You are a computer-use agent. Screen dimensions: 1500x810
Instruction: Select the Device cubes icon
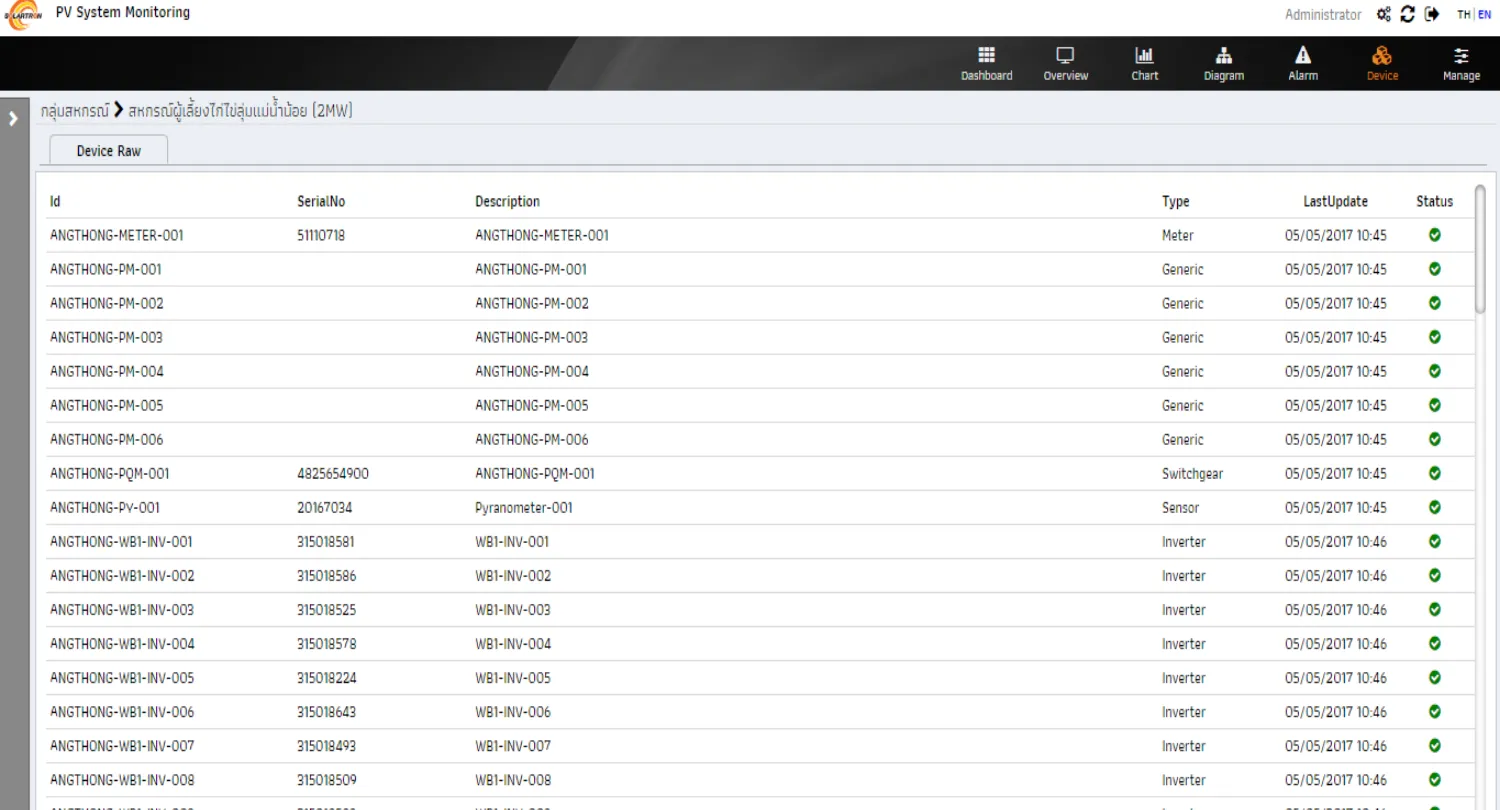click(1382, 55)
